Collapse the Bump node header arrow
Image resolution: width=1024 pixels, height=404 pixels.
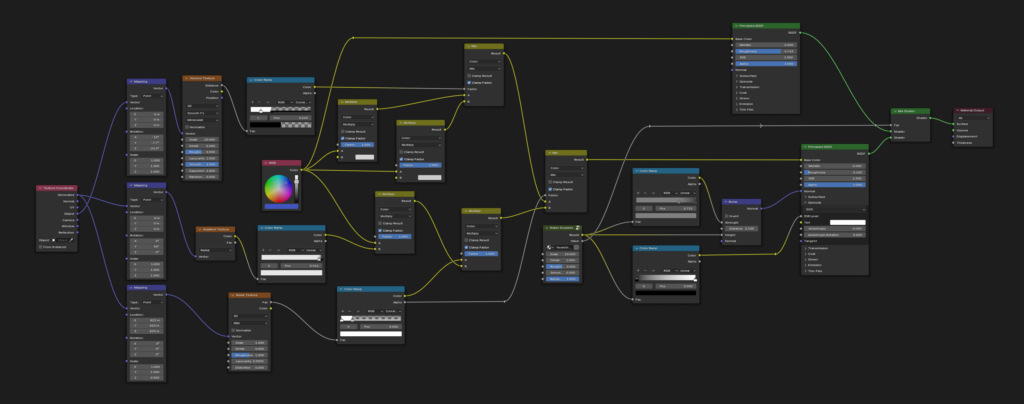point(724,200)
